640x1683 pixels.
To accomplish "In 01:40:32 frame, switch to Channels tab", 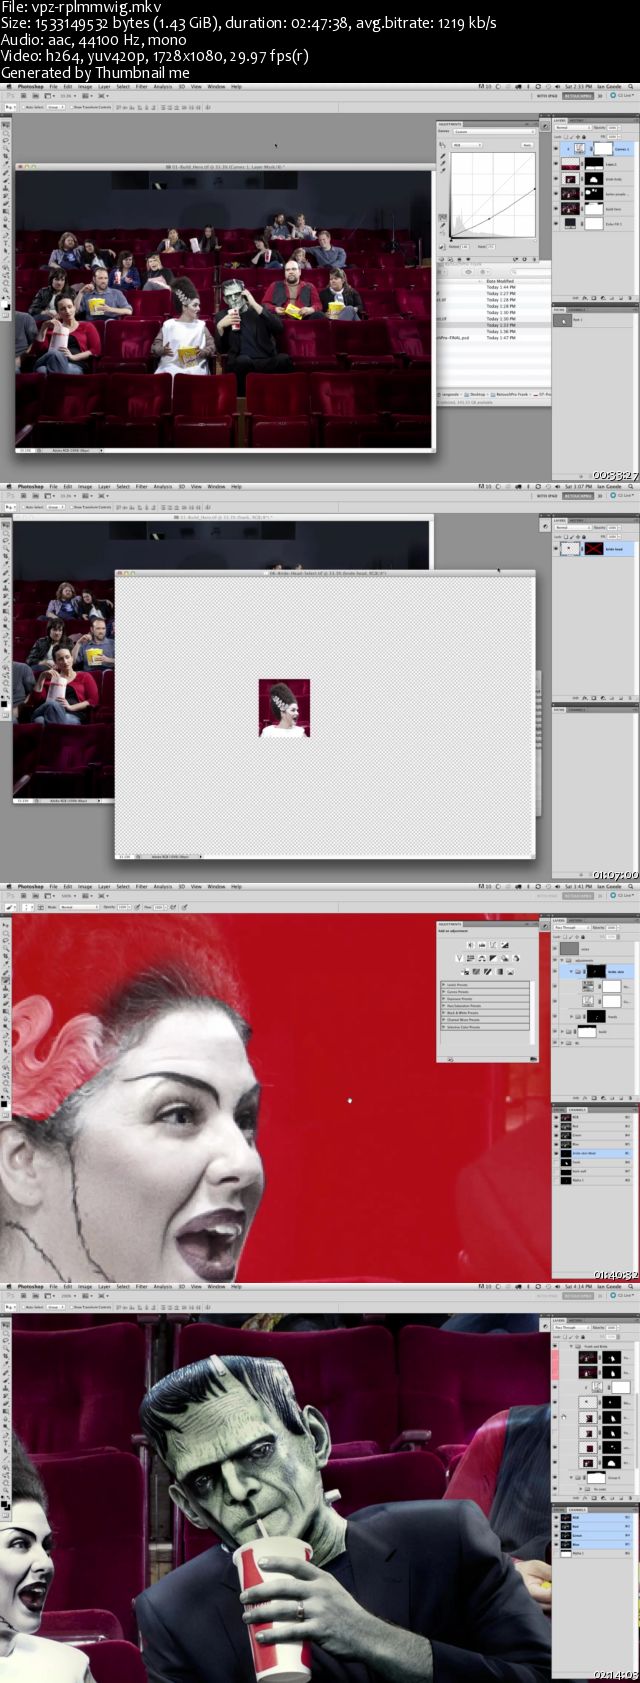I will pyautogui.click(x=578, y=1110).
